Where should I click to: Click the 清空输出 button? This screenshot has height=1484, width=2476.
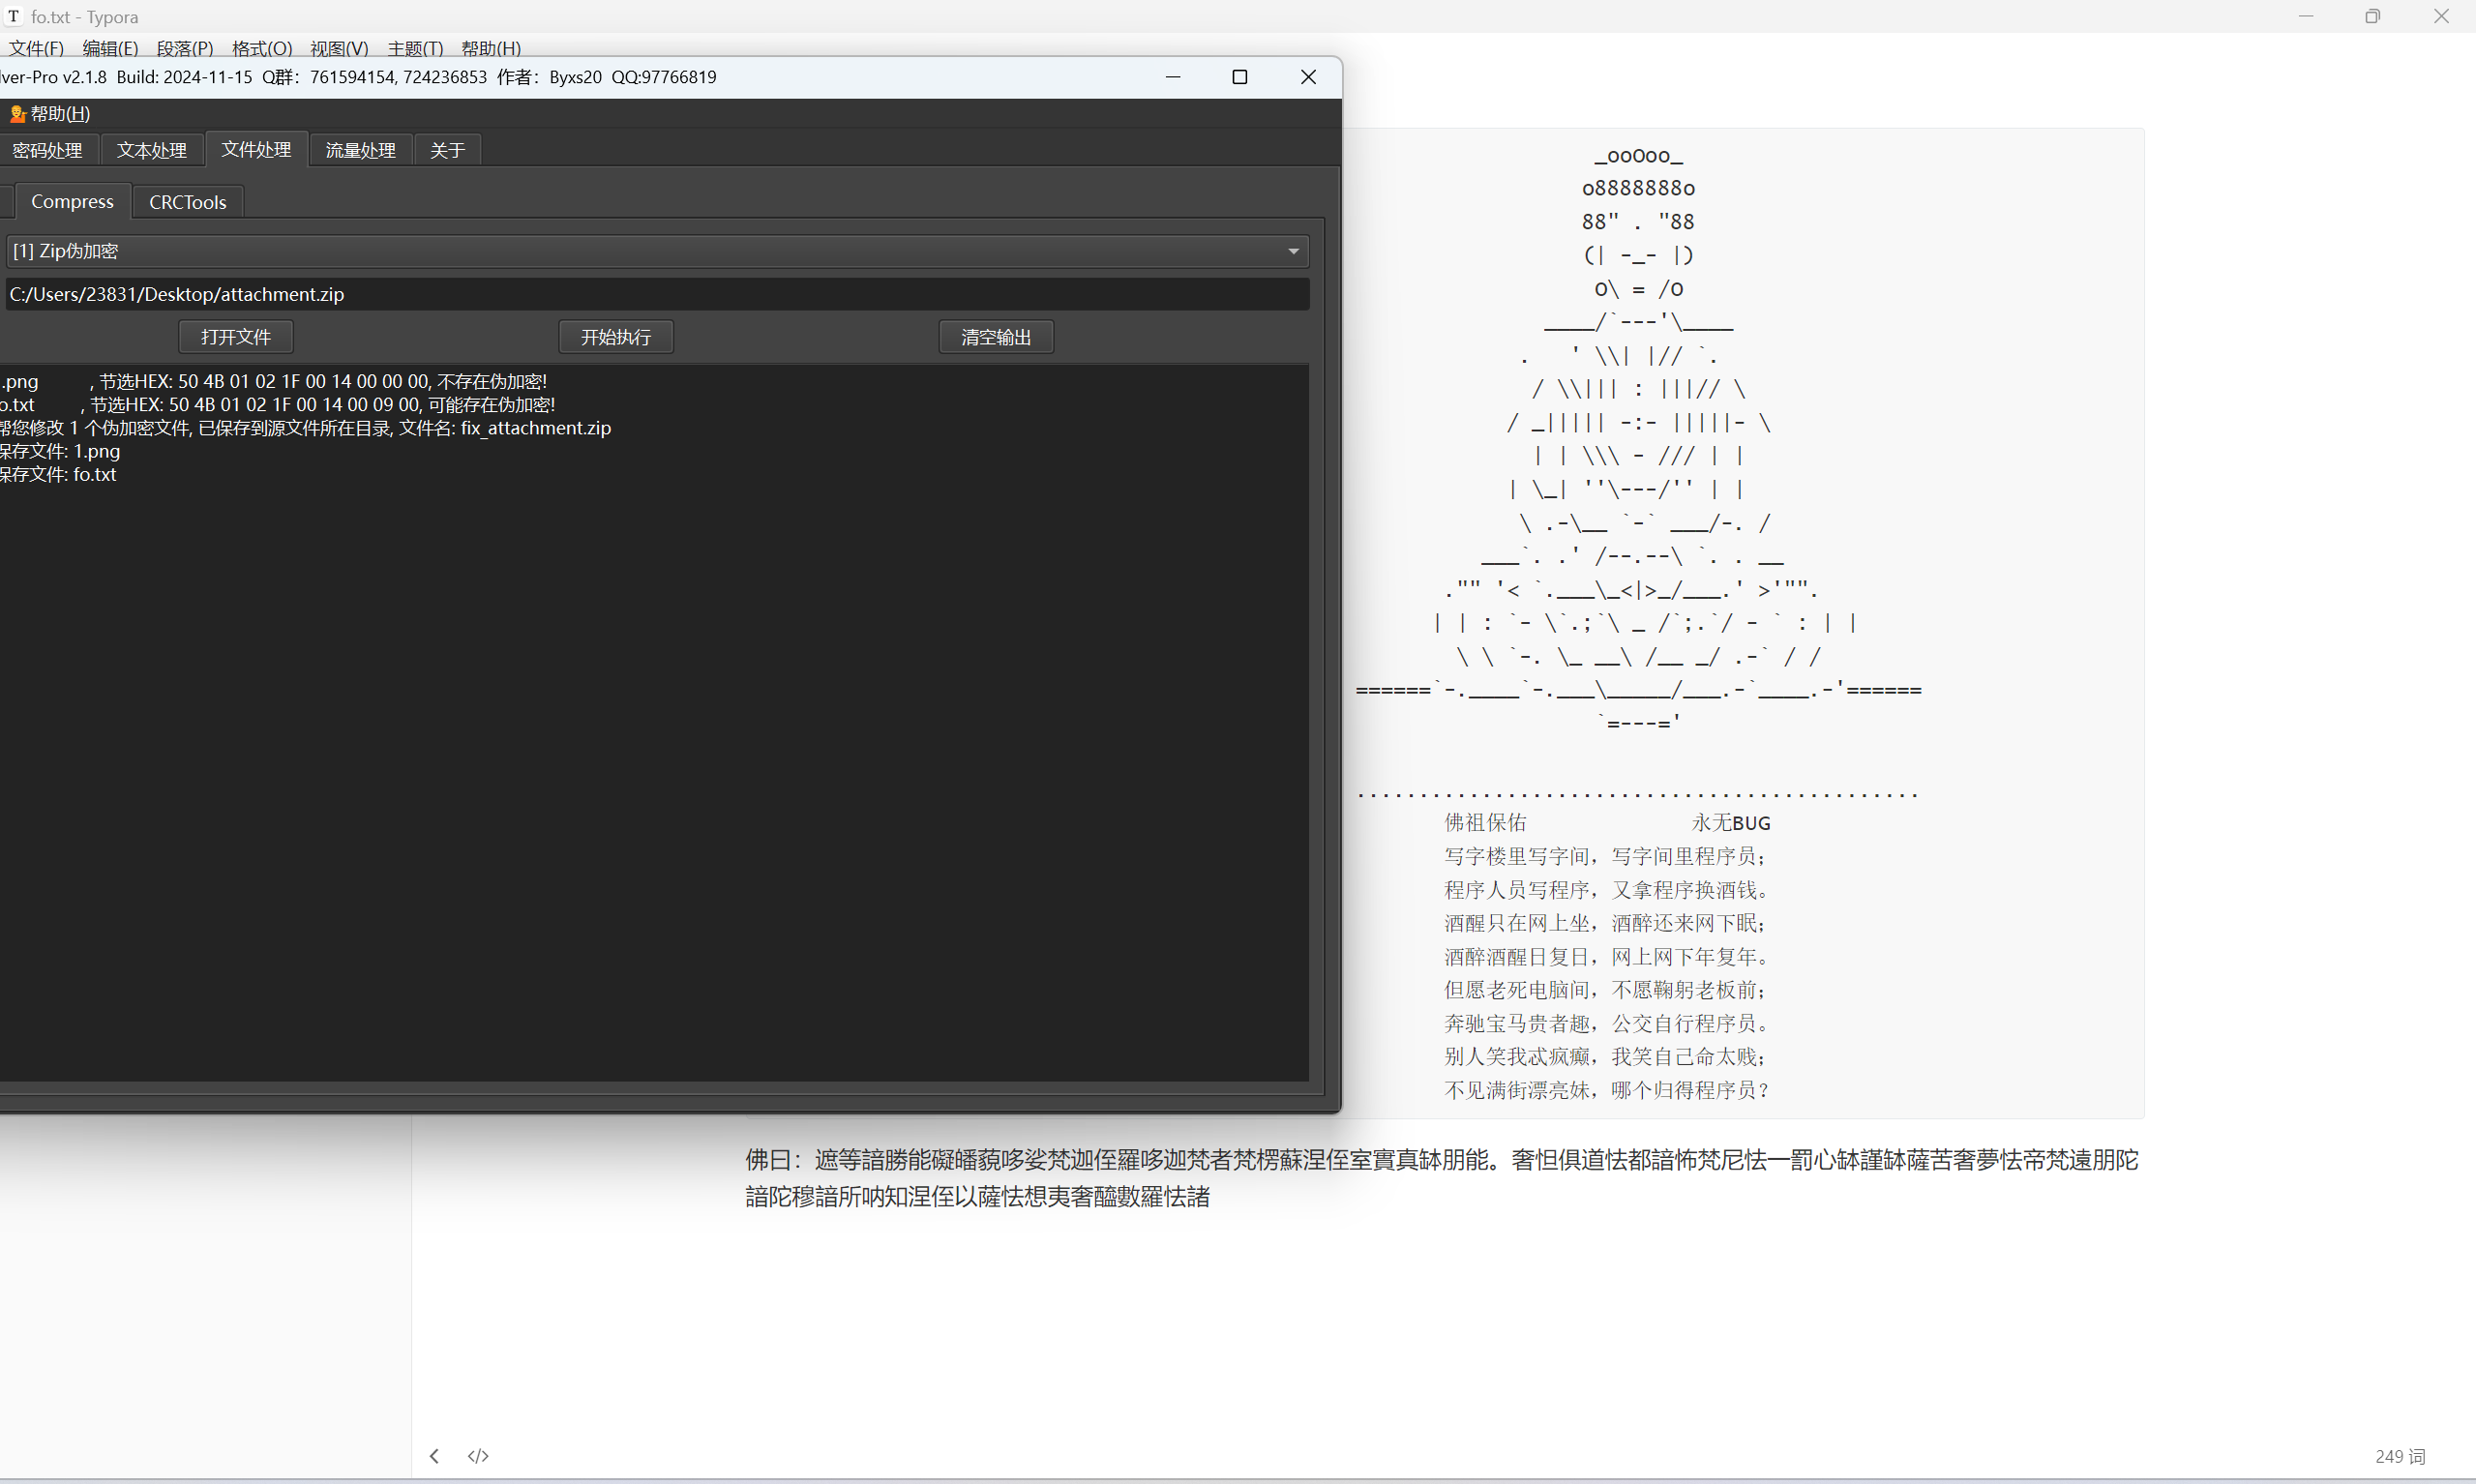pyautogui.click(x=996, y=337)
